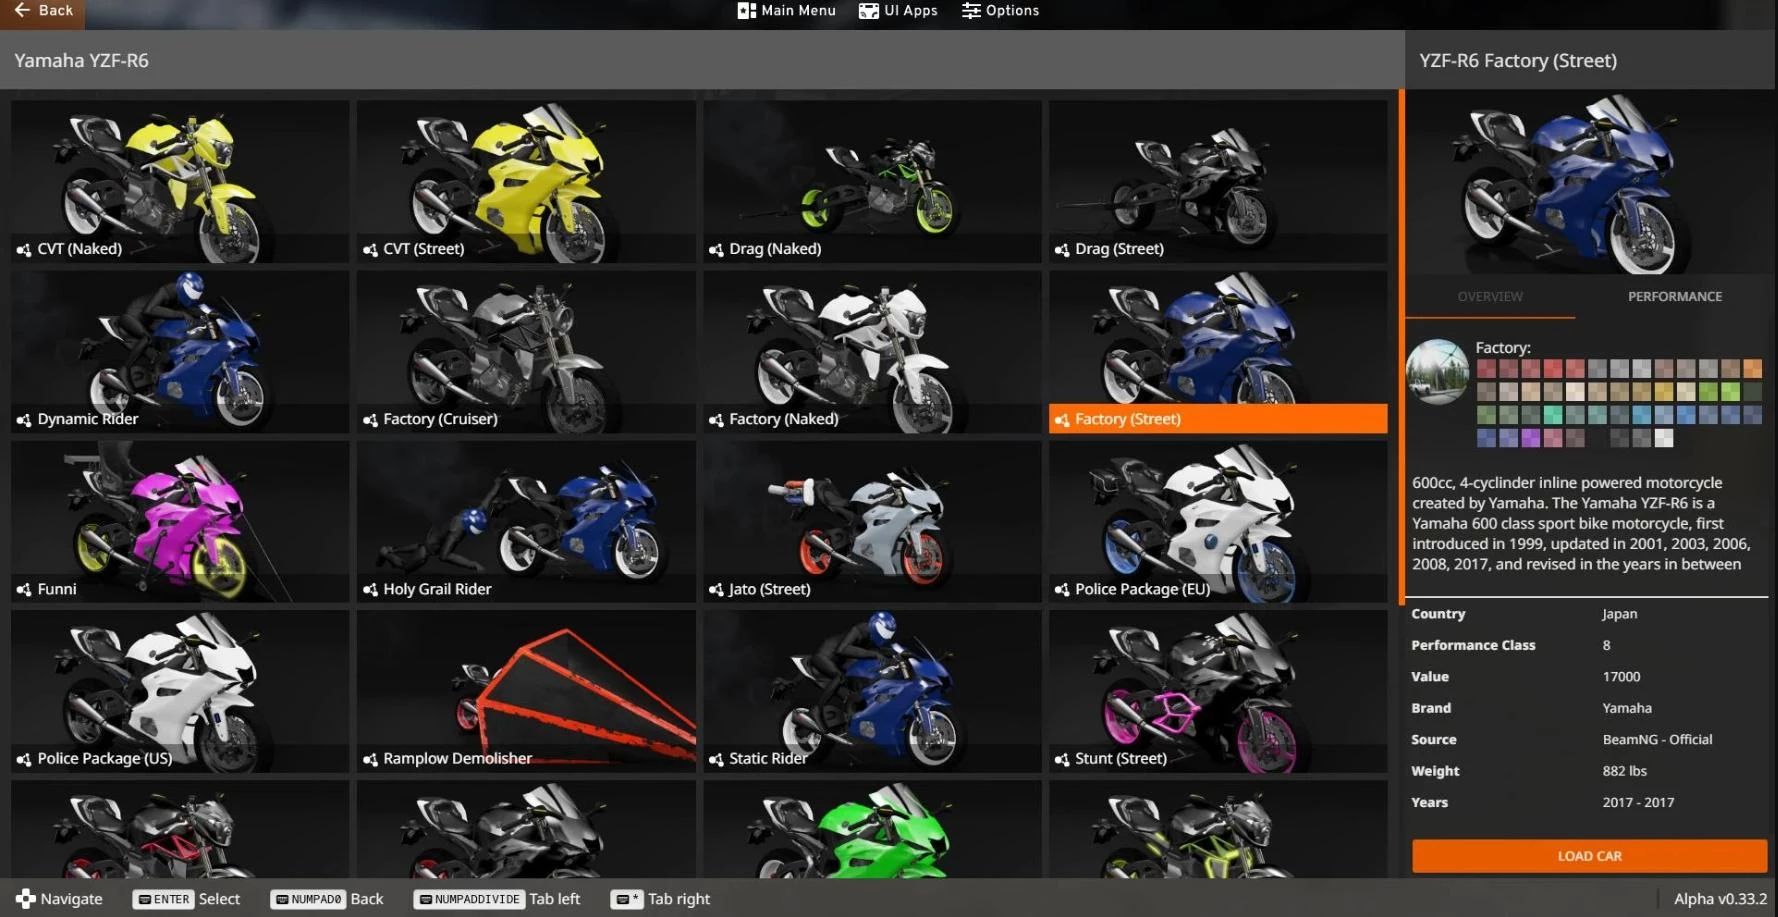Viewport: 1778px width, 917px height.
Task: Open the Options icon
Action: pos(969,10)
